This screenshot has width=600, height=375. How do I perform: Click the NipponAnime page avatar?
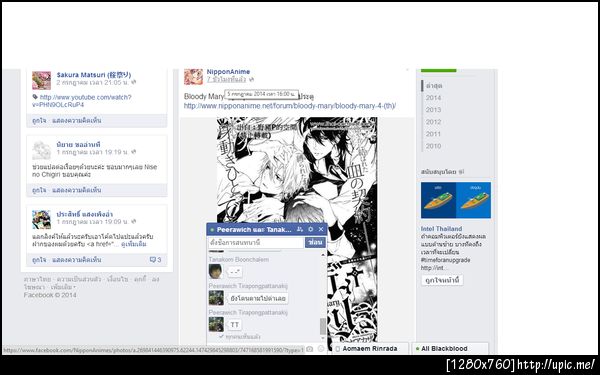tap(193, 77)
